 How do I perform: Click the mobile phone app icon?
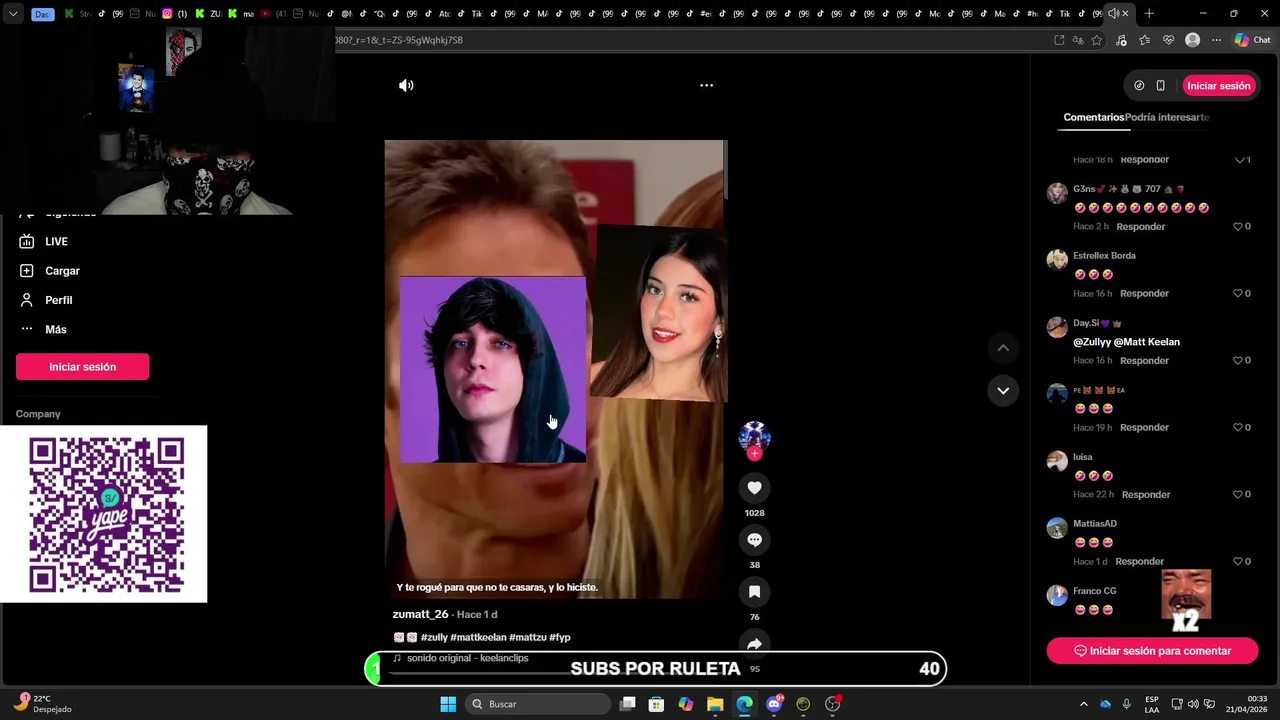pos(1160,86)
